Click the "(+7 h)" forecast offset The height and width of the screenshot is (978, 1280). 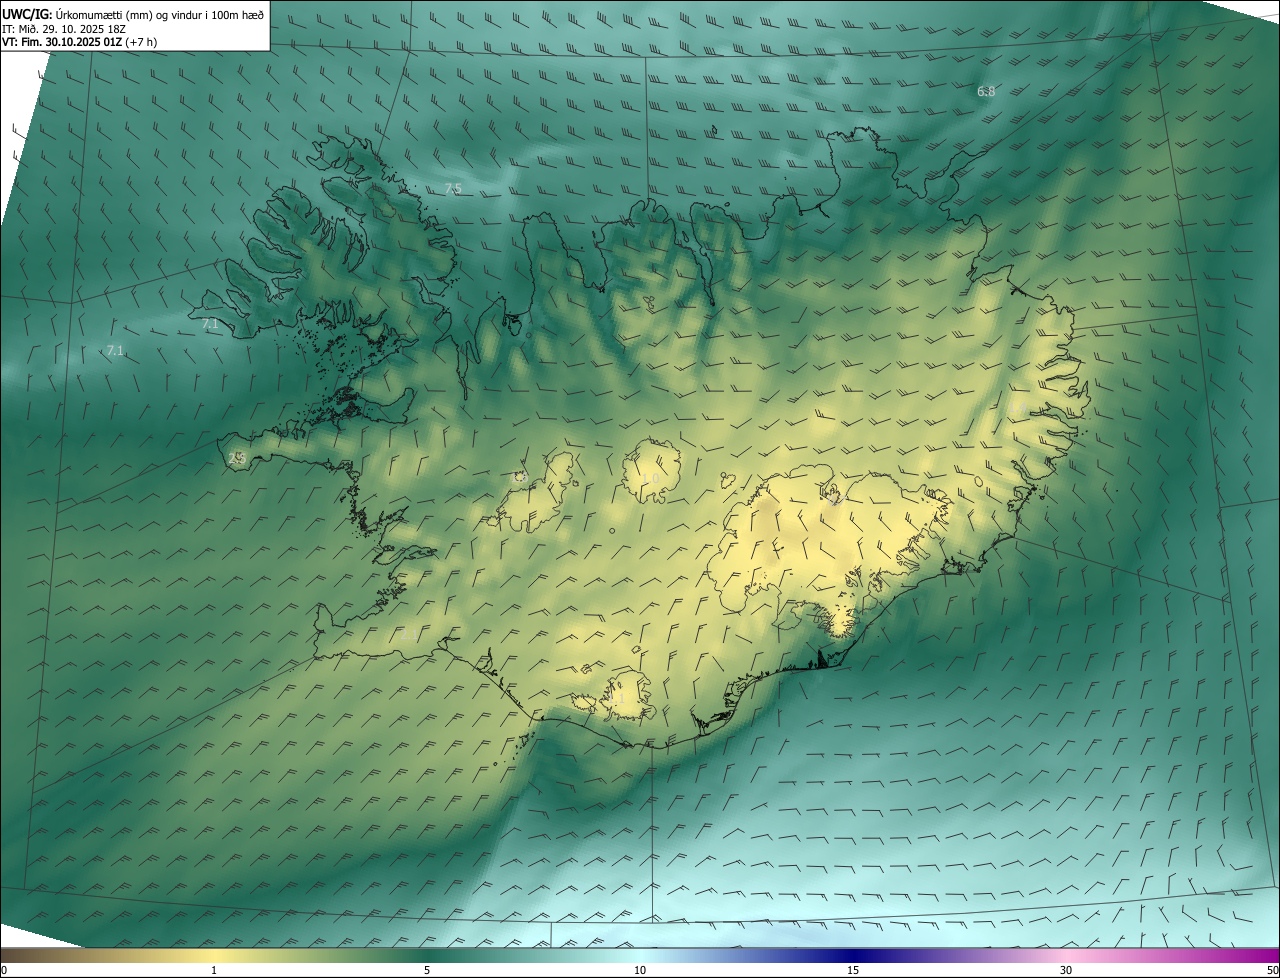[x=140, y=42]
